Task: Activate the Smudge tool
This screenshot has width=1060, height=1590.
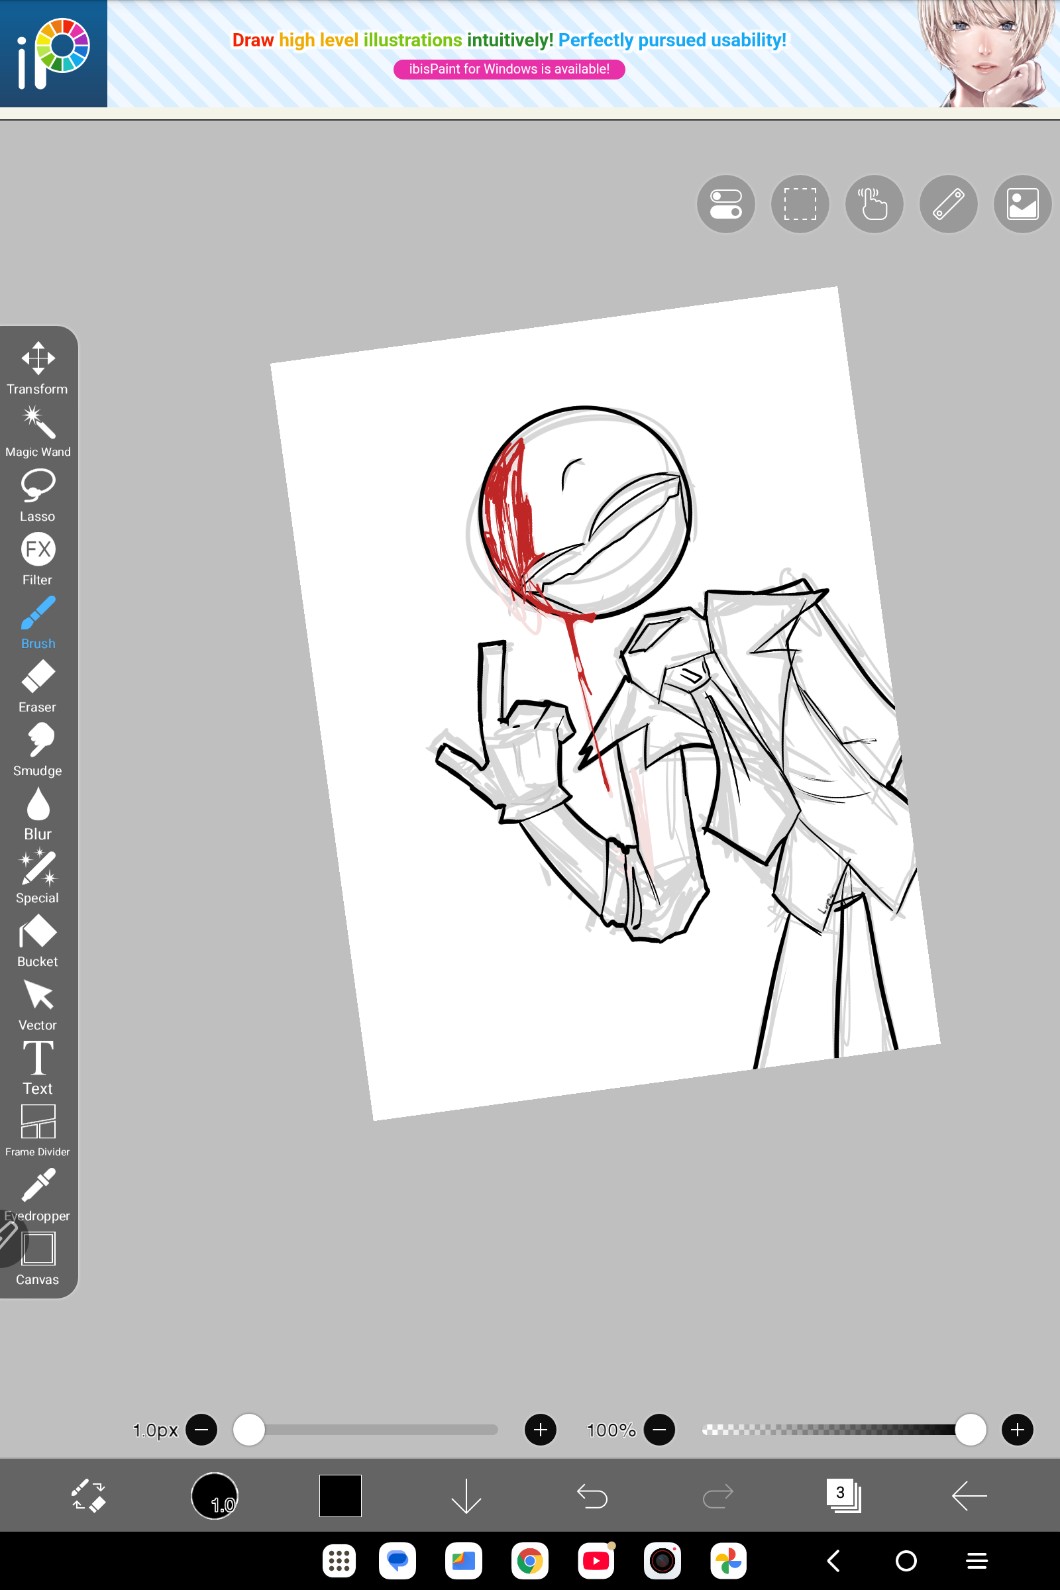Action: [38, 749]
